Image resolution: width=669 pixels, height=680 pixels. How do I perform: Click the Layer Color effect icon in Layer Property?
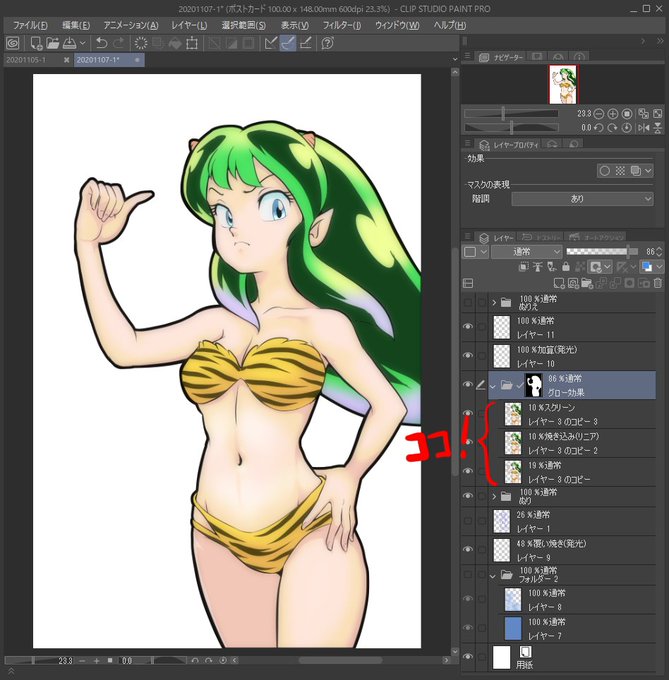(x=636, y=171)
